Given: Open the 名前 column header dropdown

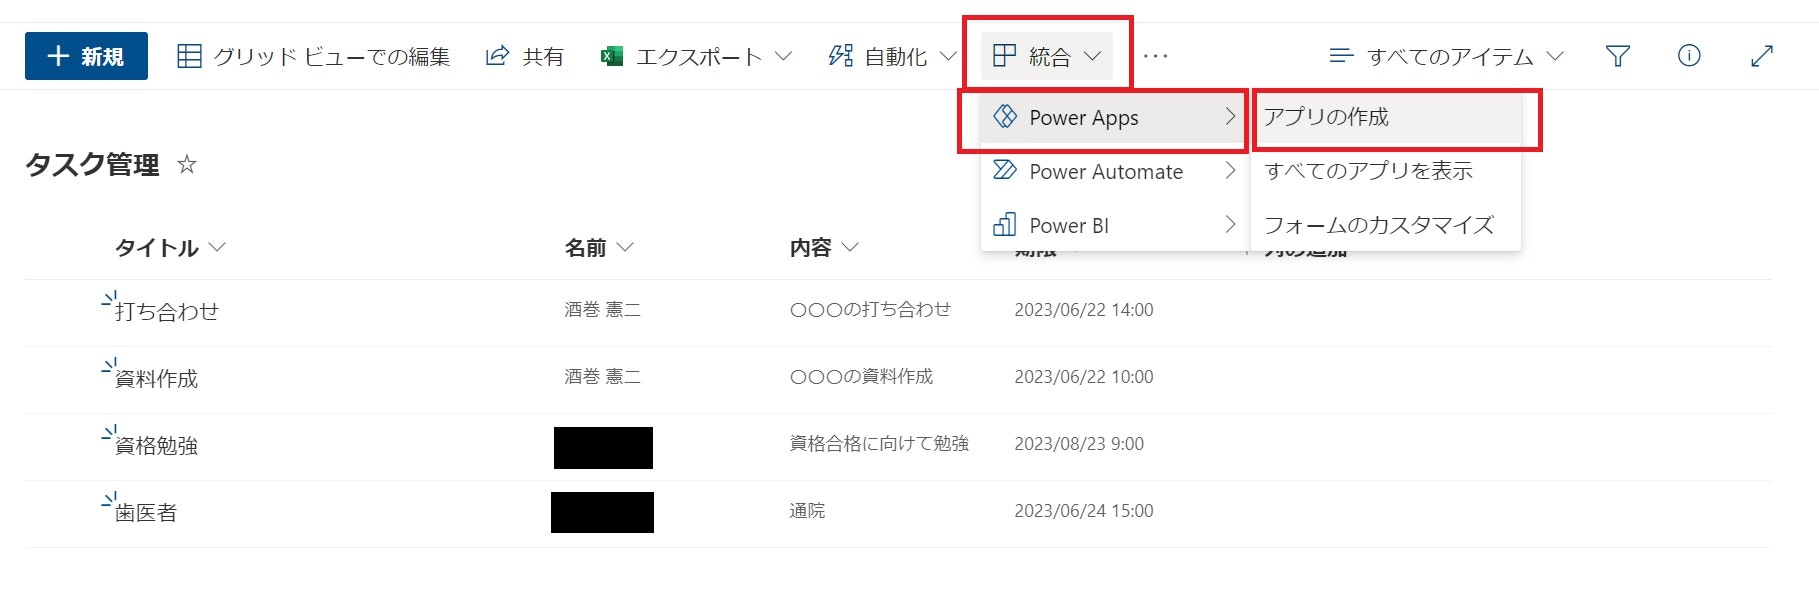Looking at the screenshot, I should coord(598,248).
